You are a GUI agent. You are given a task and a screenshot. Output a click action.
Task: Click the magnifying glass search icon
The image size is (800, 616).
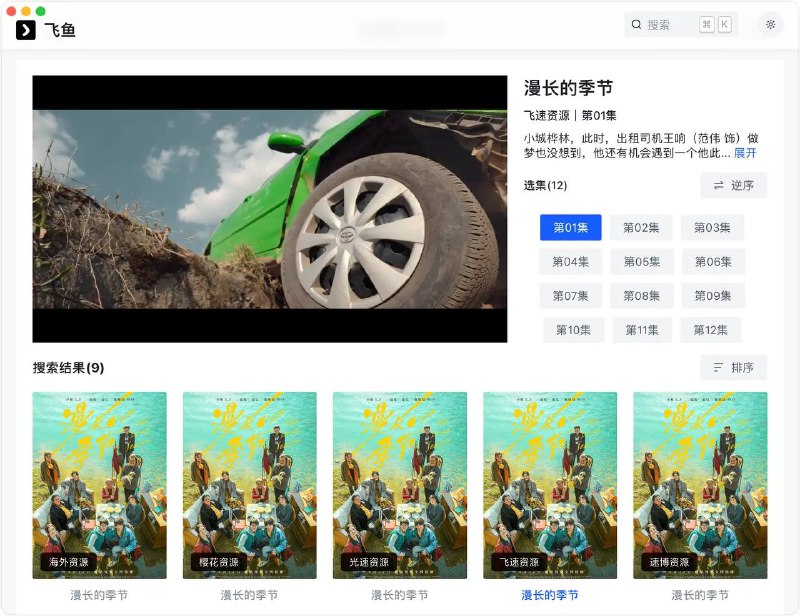(x=638, y=22)
